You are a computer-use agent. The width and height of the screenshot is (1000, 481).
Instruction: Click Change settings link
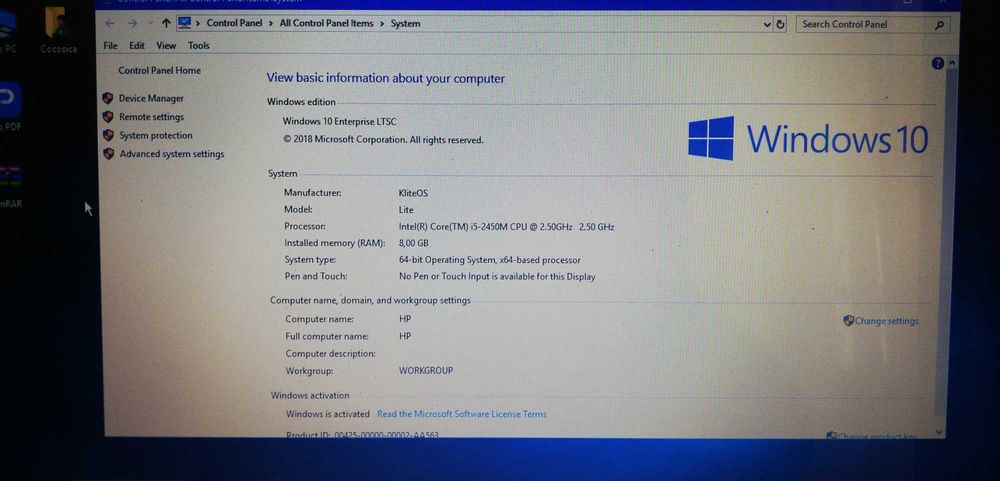(x=886, y=321)
